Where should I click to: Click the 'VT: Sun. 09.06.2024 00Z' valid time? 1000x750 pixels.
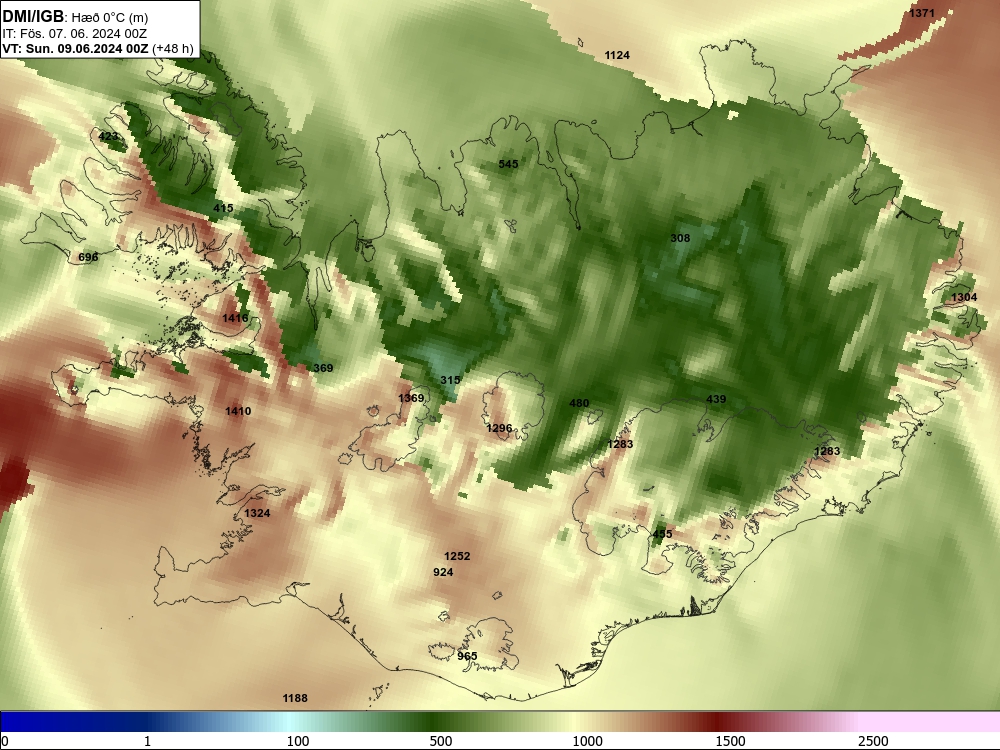click(75, 48)
